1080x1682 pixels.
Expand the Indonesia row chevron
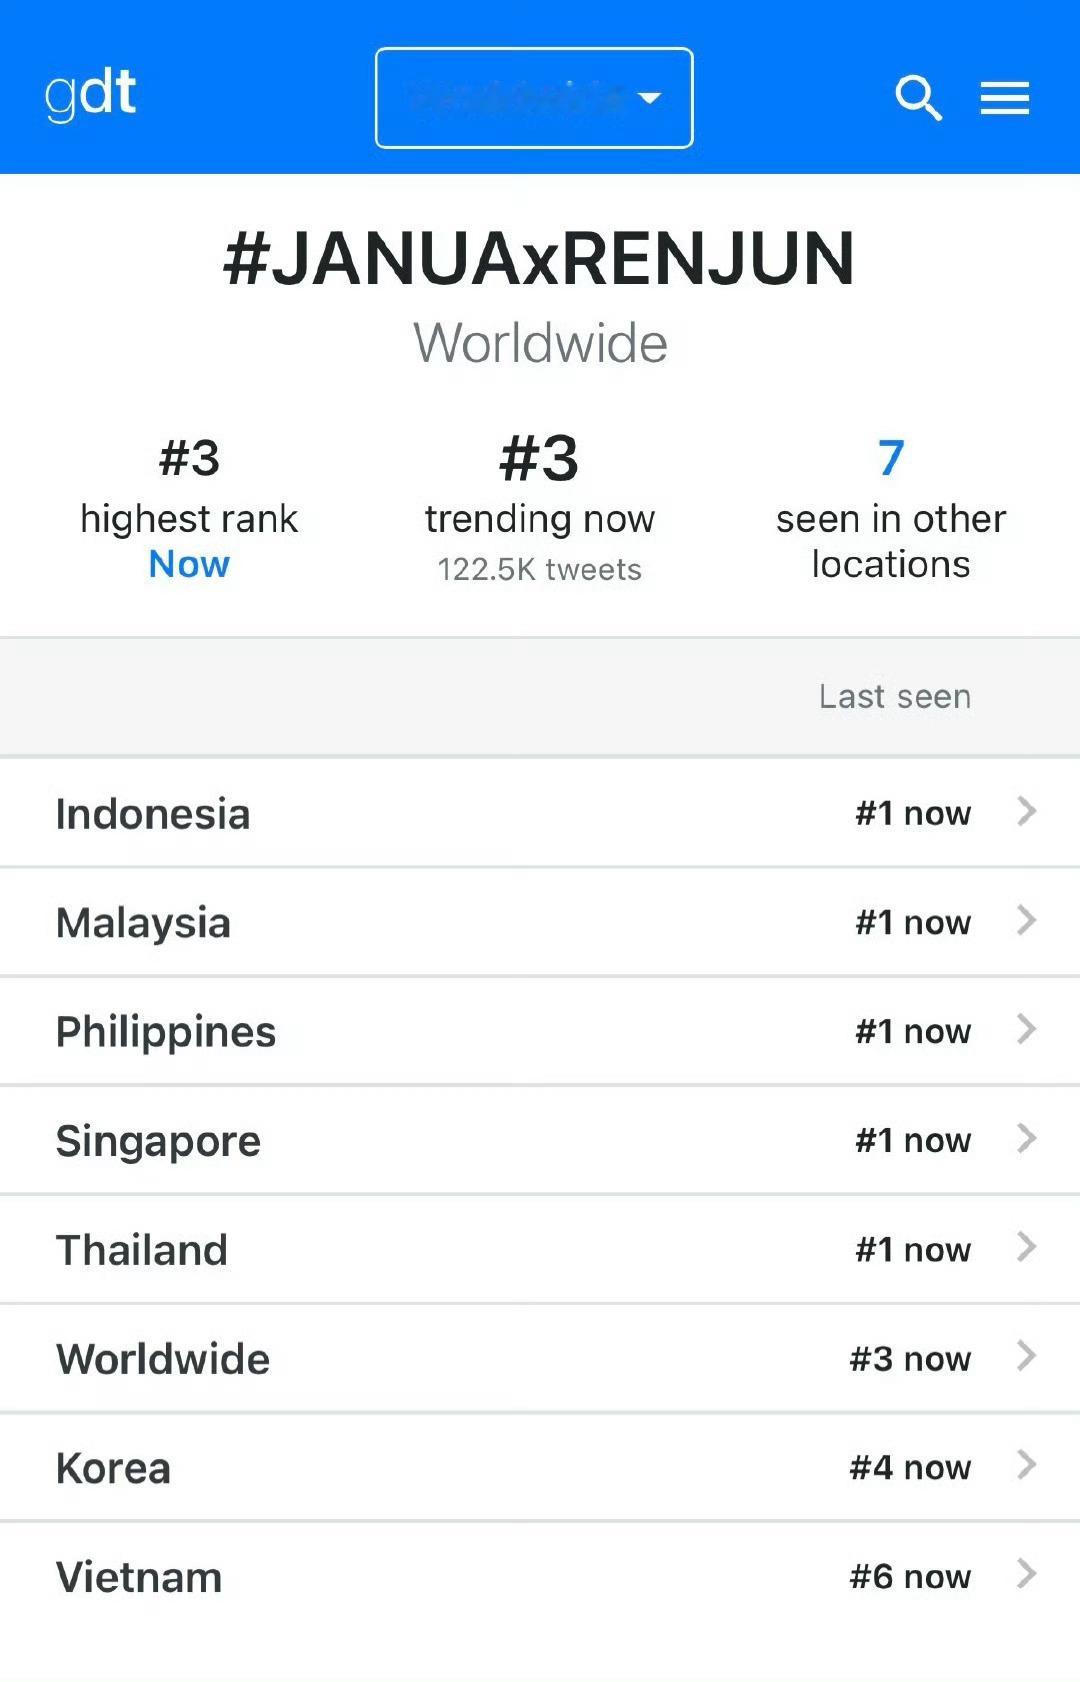[1026, 811]
